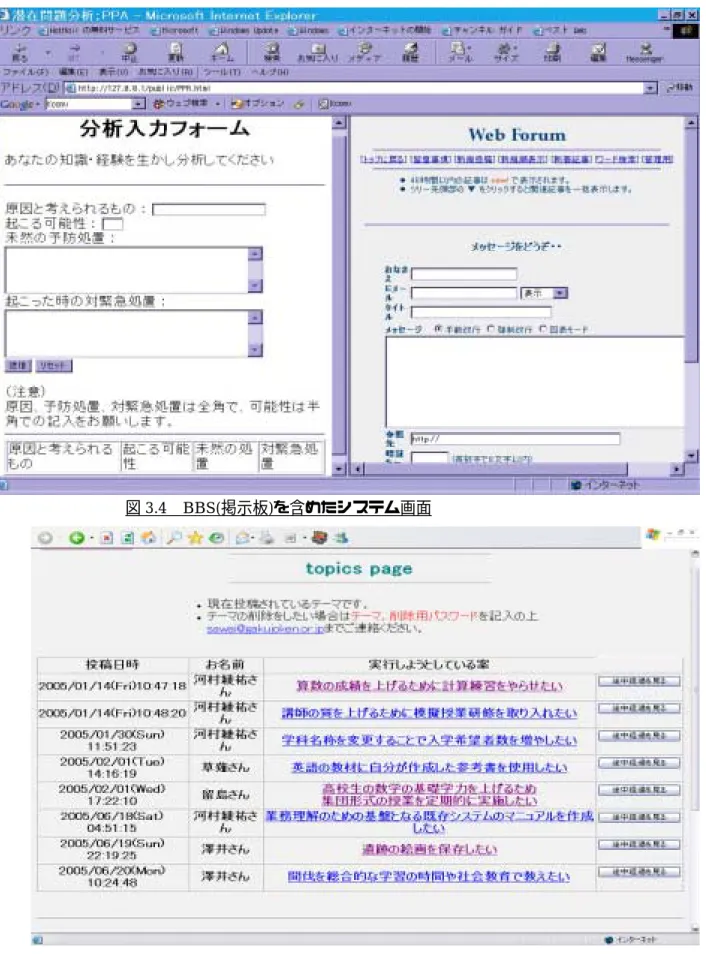Open the ファイル(F) menu
This screenshot has width=706, height=954.
pyautogui.click(x=26, y=72)
